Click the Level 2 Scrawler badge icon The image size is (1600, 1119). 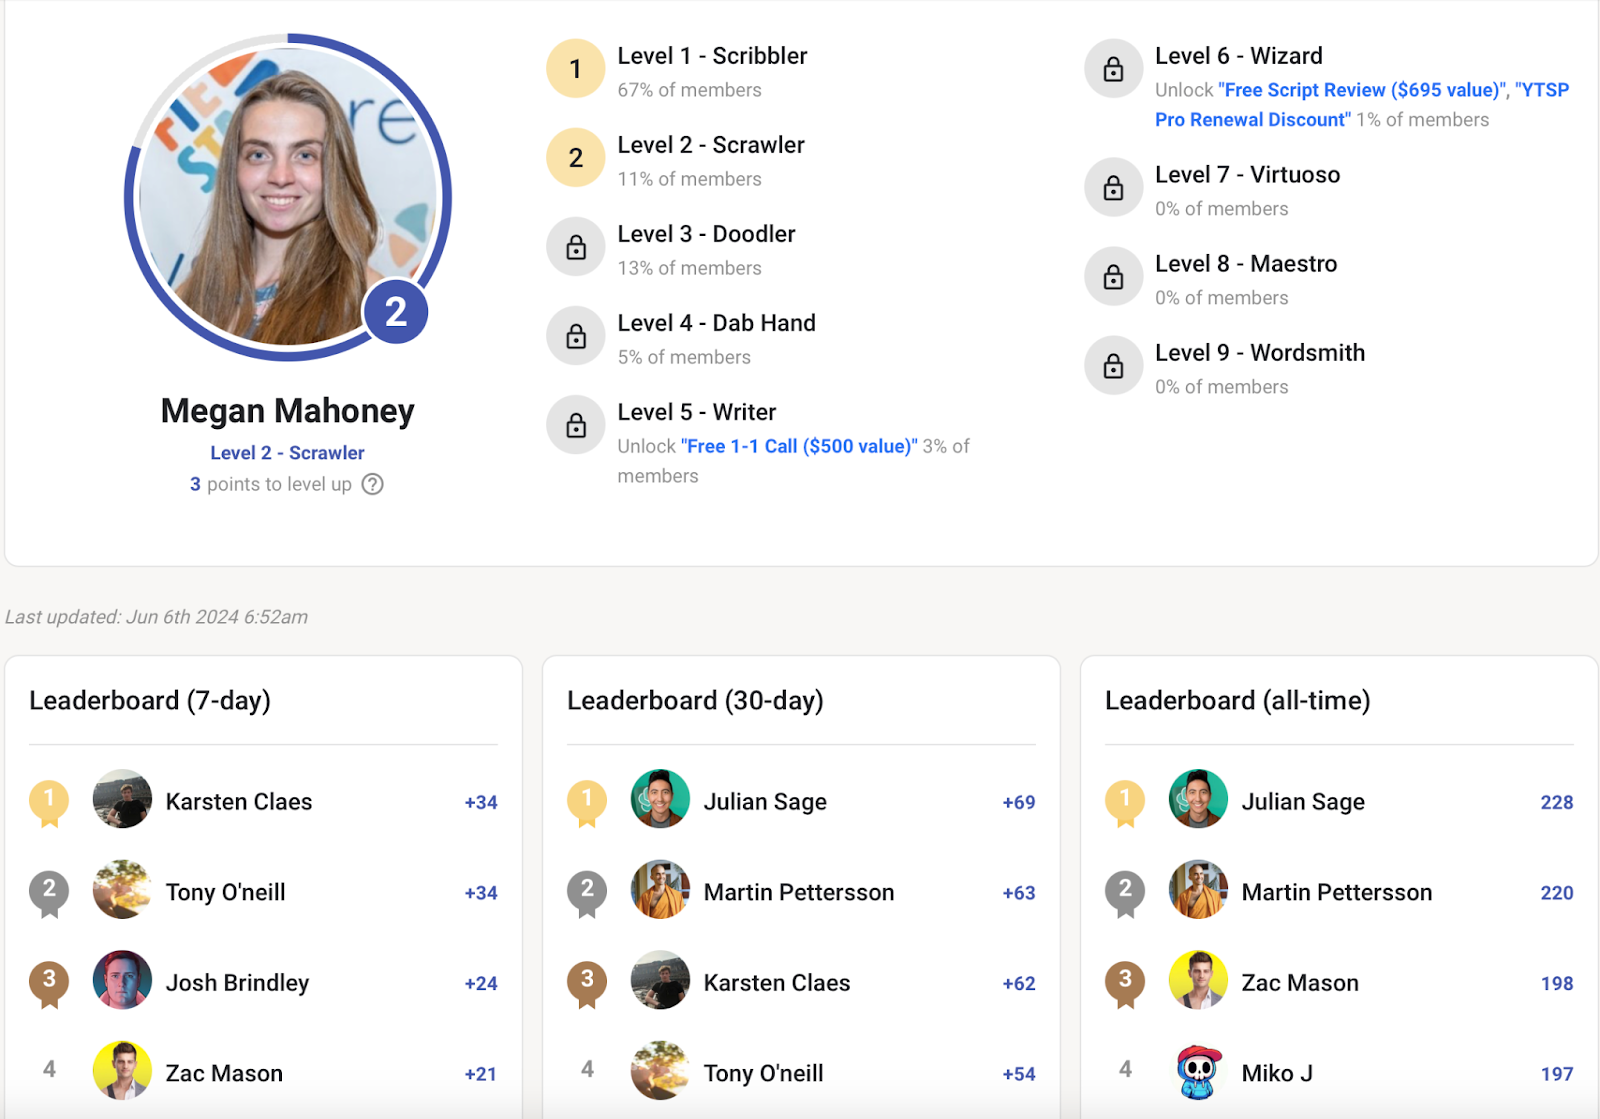(x=575, y=158)
